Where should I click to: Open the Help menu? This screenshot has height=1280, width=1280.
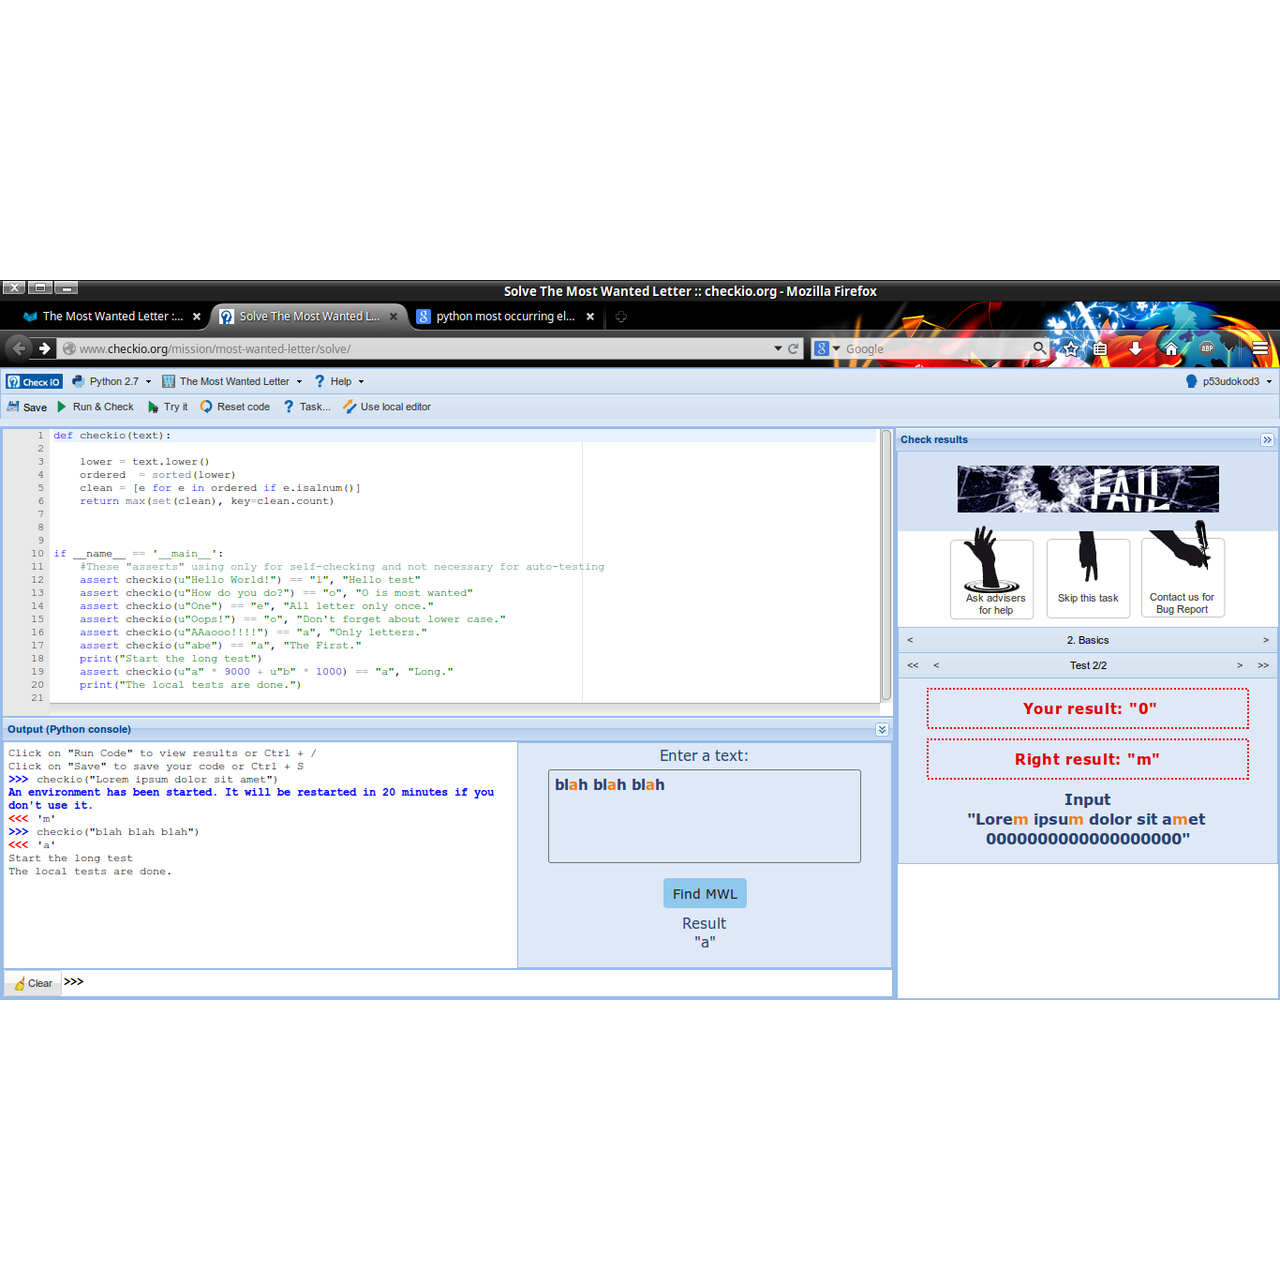[340, 382]
